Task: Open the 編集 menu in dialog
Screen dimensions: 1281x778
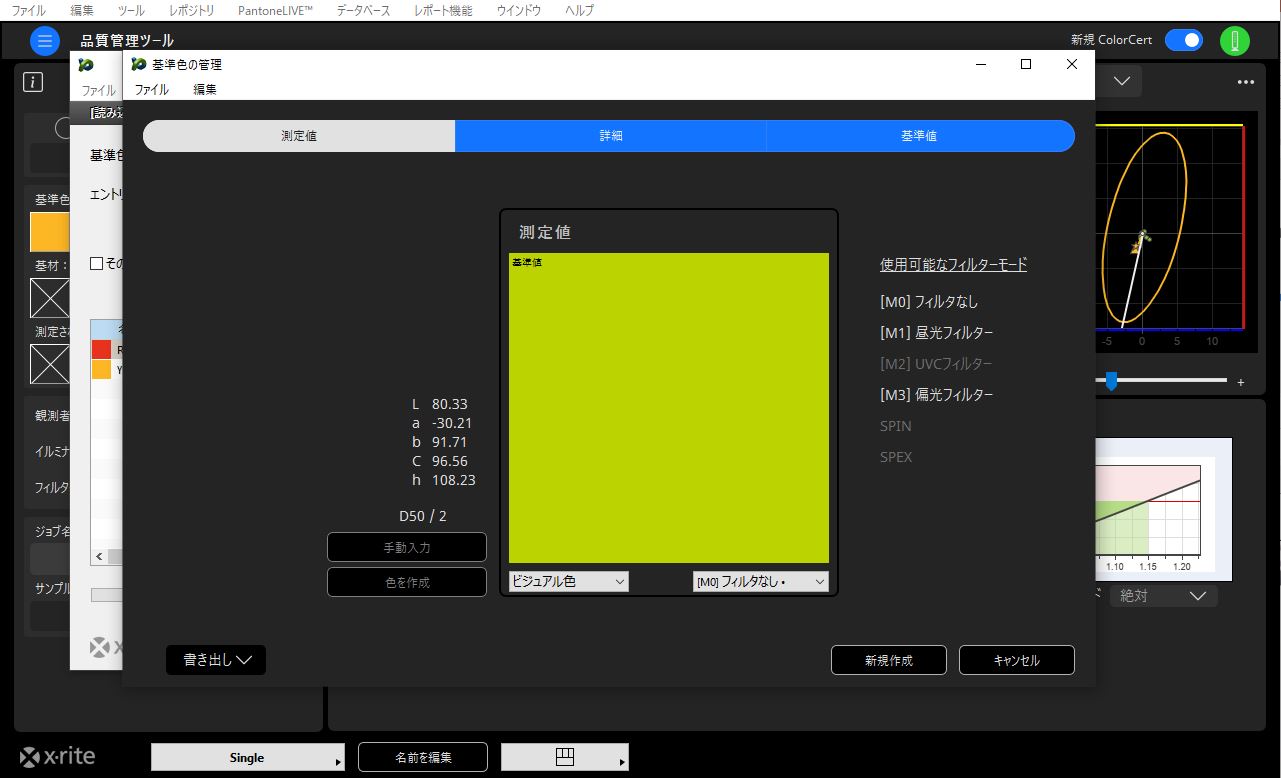Action: pyautogui.click(x=204, y=89)
